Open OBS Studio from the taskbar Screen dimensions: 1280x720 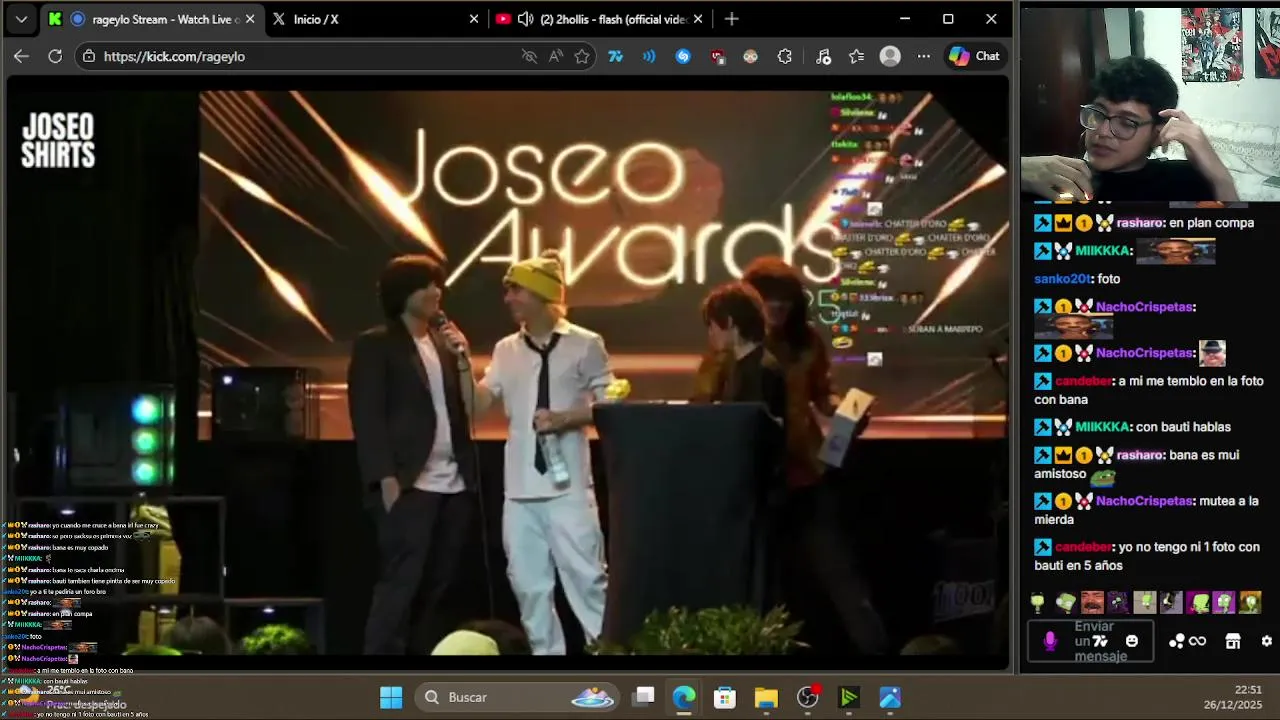[808, 697]
